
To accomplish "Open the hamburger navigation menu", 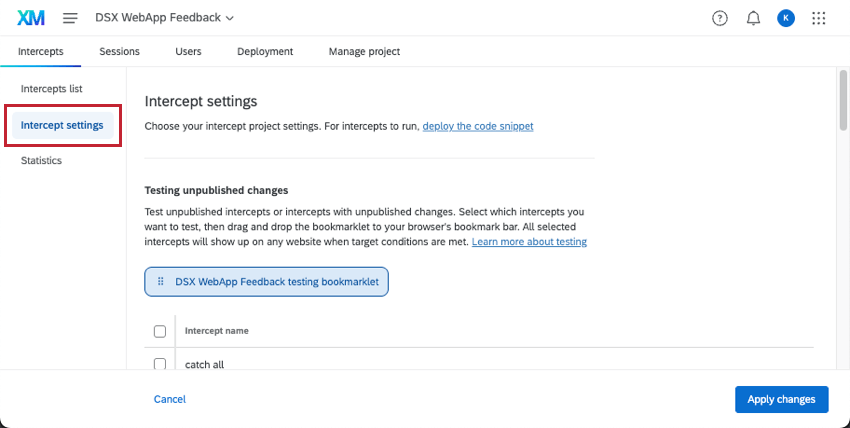I will coord(70,18).
